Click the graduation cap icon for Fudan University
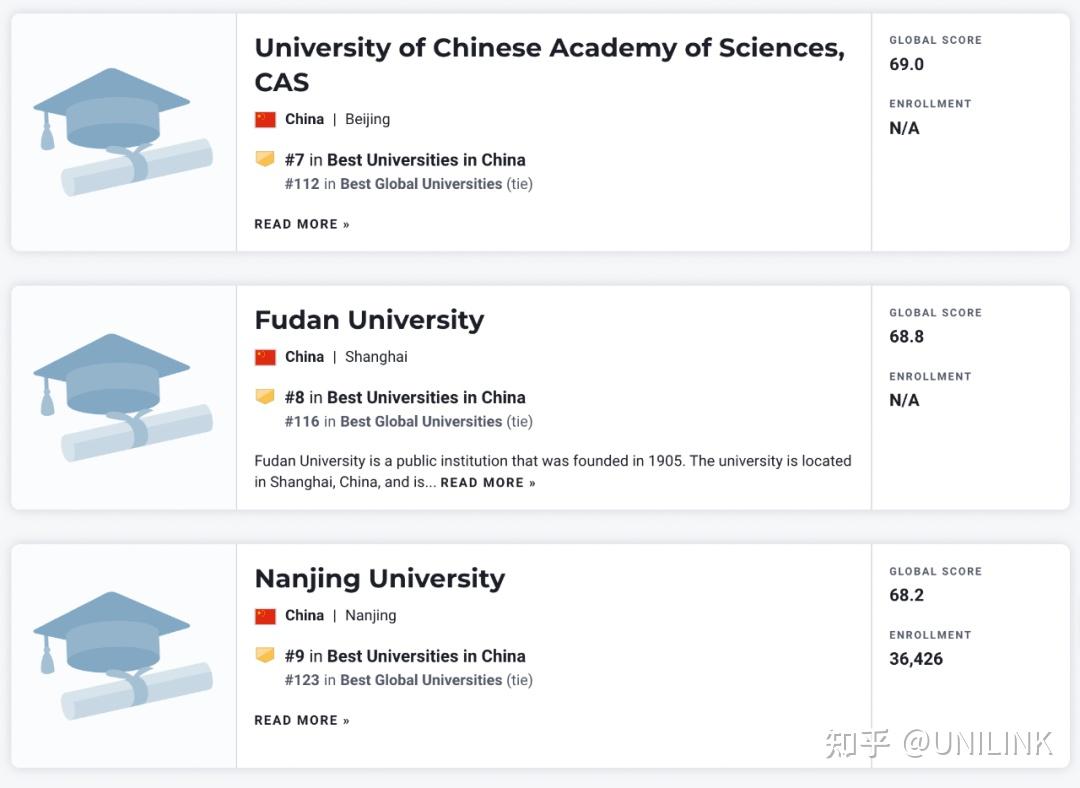Image resolution: width=1080 pixels, height=788 pixels. [x=123, y=397]
